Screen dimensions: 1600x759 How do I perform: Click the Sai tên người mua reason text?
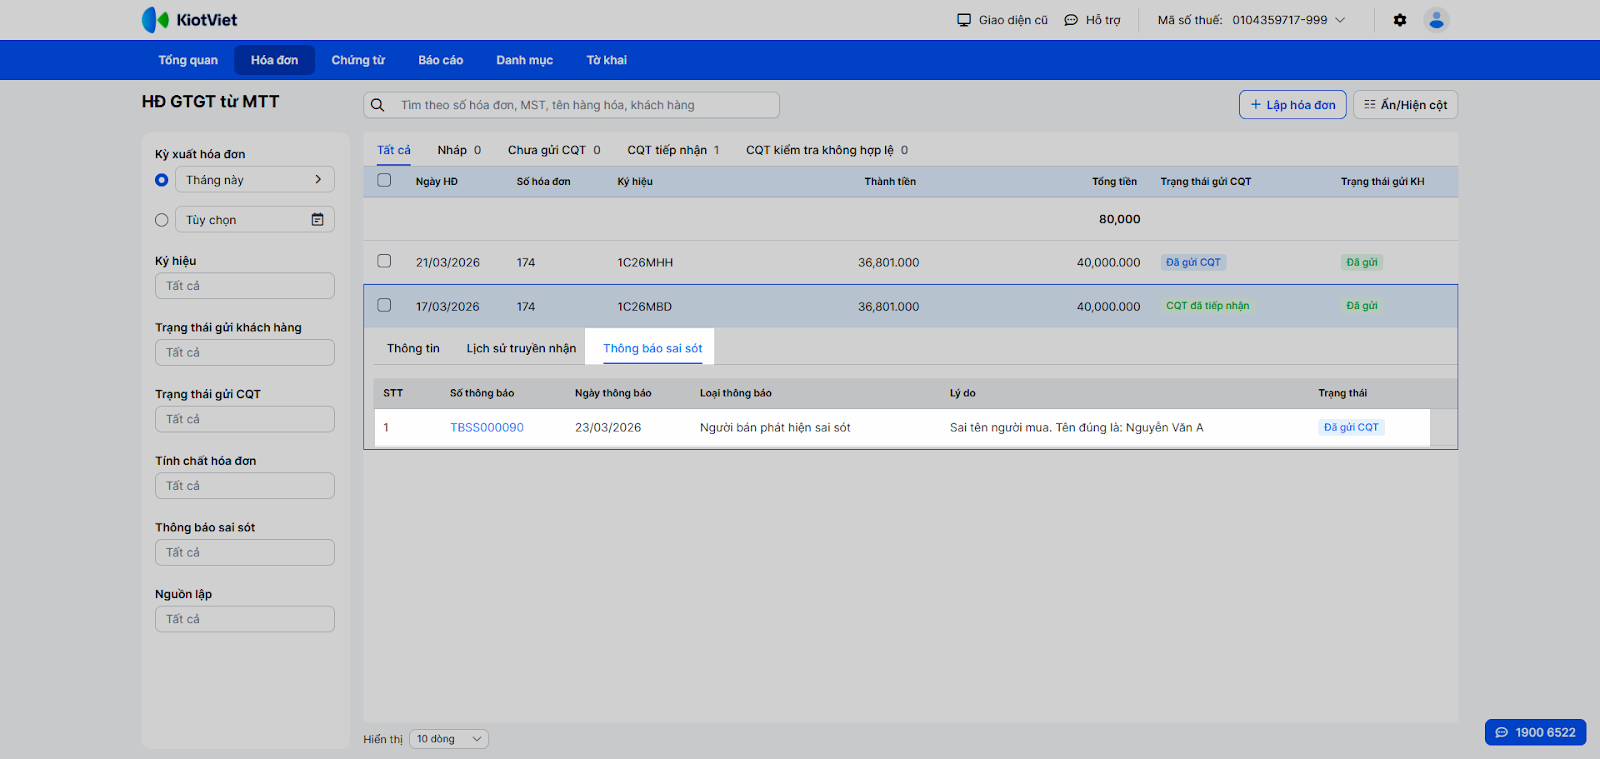point(1077,427)
